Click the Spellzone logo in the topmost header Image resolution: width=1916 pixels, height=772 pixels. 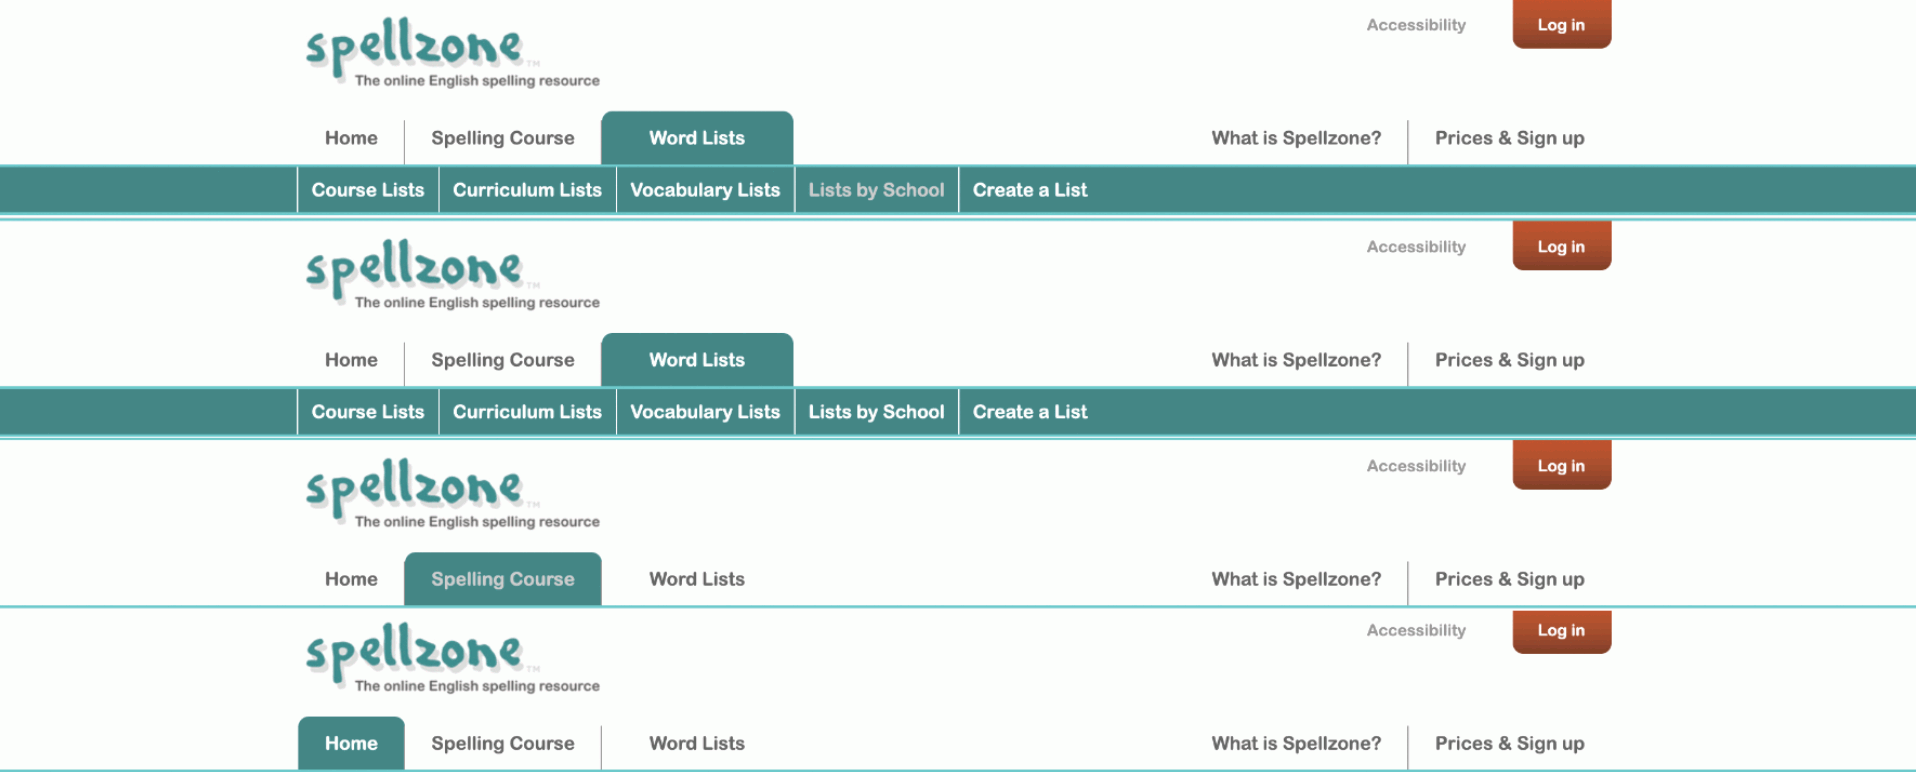point(452,52)
